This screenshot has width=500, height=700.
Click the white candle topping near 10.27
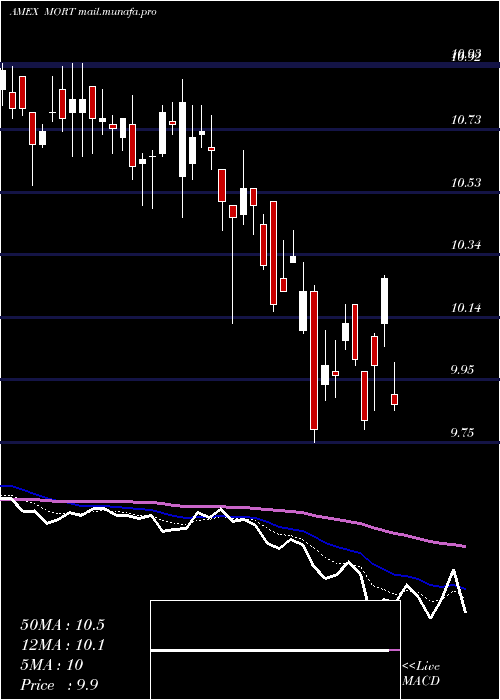pyautogui.click(x=384, y=300)
